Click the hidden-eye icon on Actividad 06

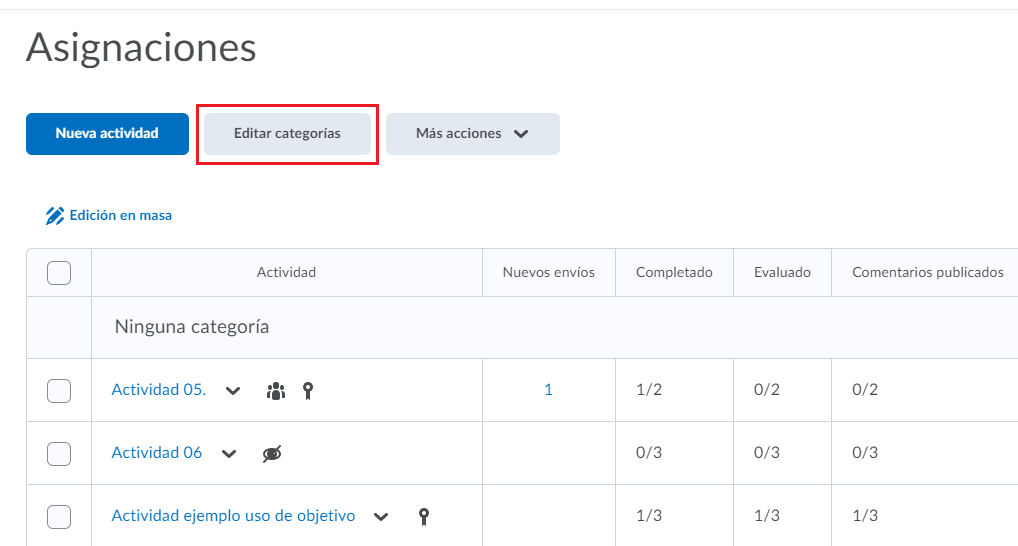[272, 454]
